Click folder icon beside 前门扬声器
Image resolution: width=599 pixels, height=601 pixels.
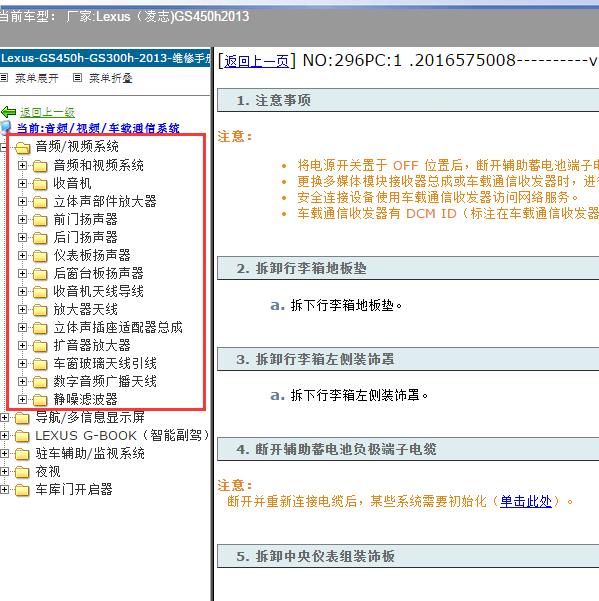(x=40, y=220)
